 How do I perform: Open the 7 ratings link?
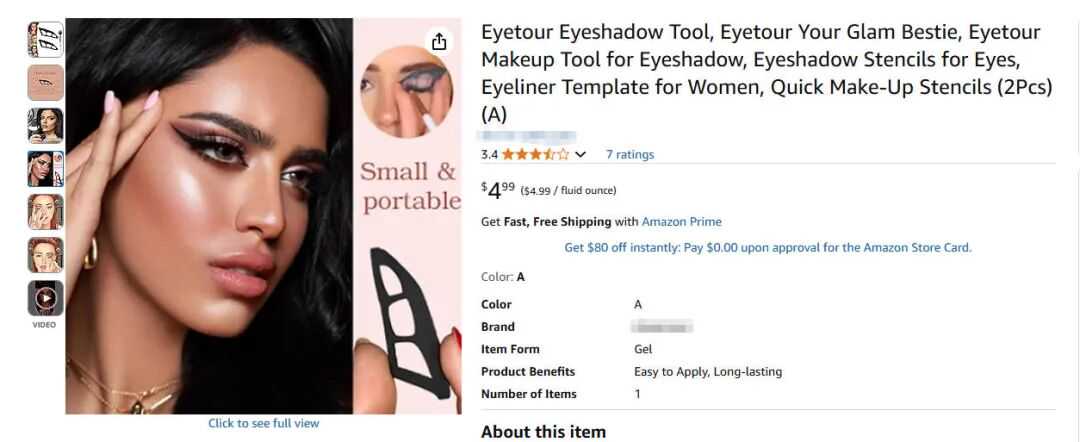pyautogui.click(x=630, y=154)
